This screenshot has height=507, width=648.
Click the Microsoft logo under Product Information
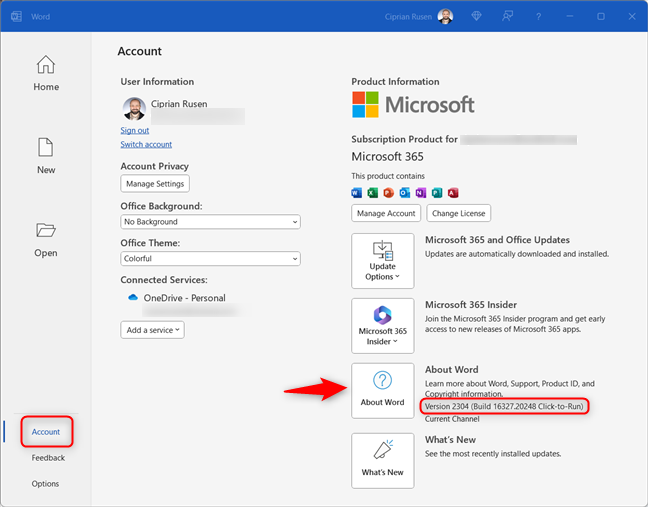[413, 105]
